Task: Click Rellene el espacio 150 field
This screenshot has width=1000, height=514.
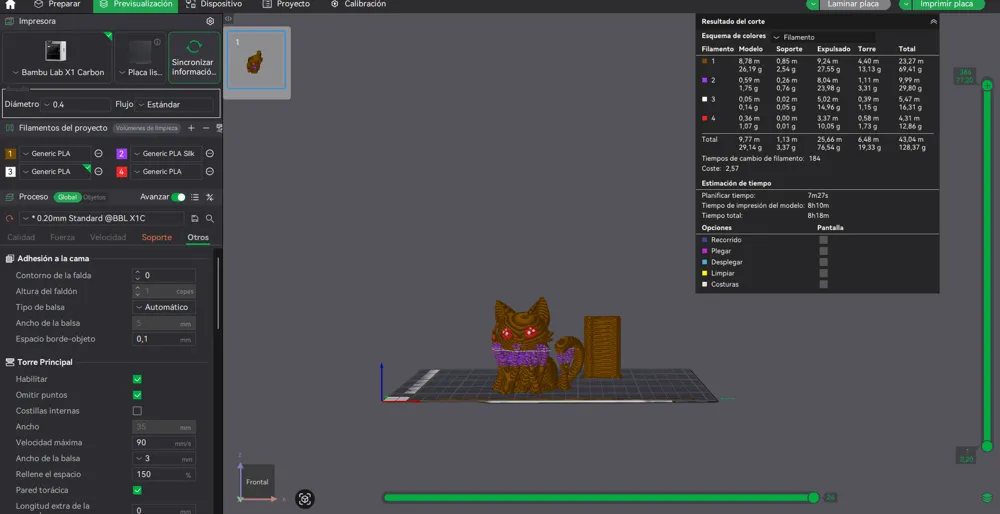Action: [x=163, y=474]
